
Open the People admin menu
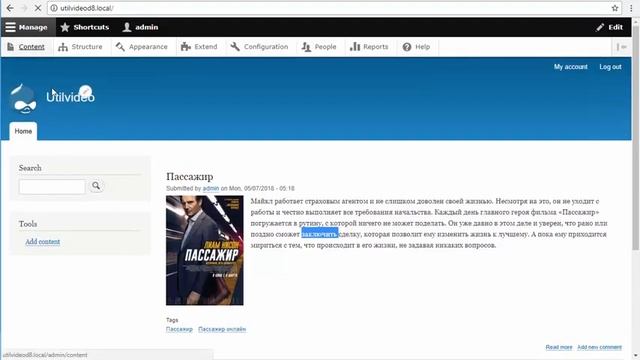(319, 47)
